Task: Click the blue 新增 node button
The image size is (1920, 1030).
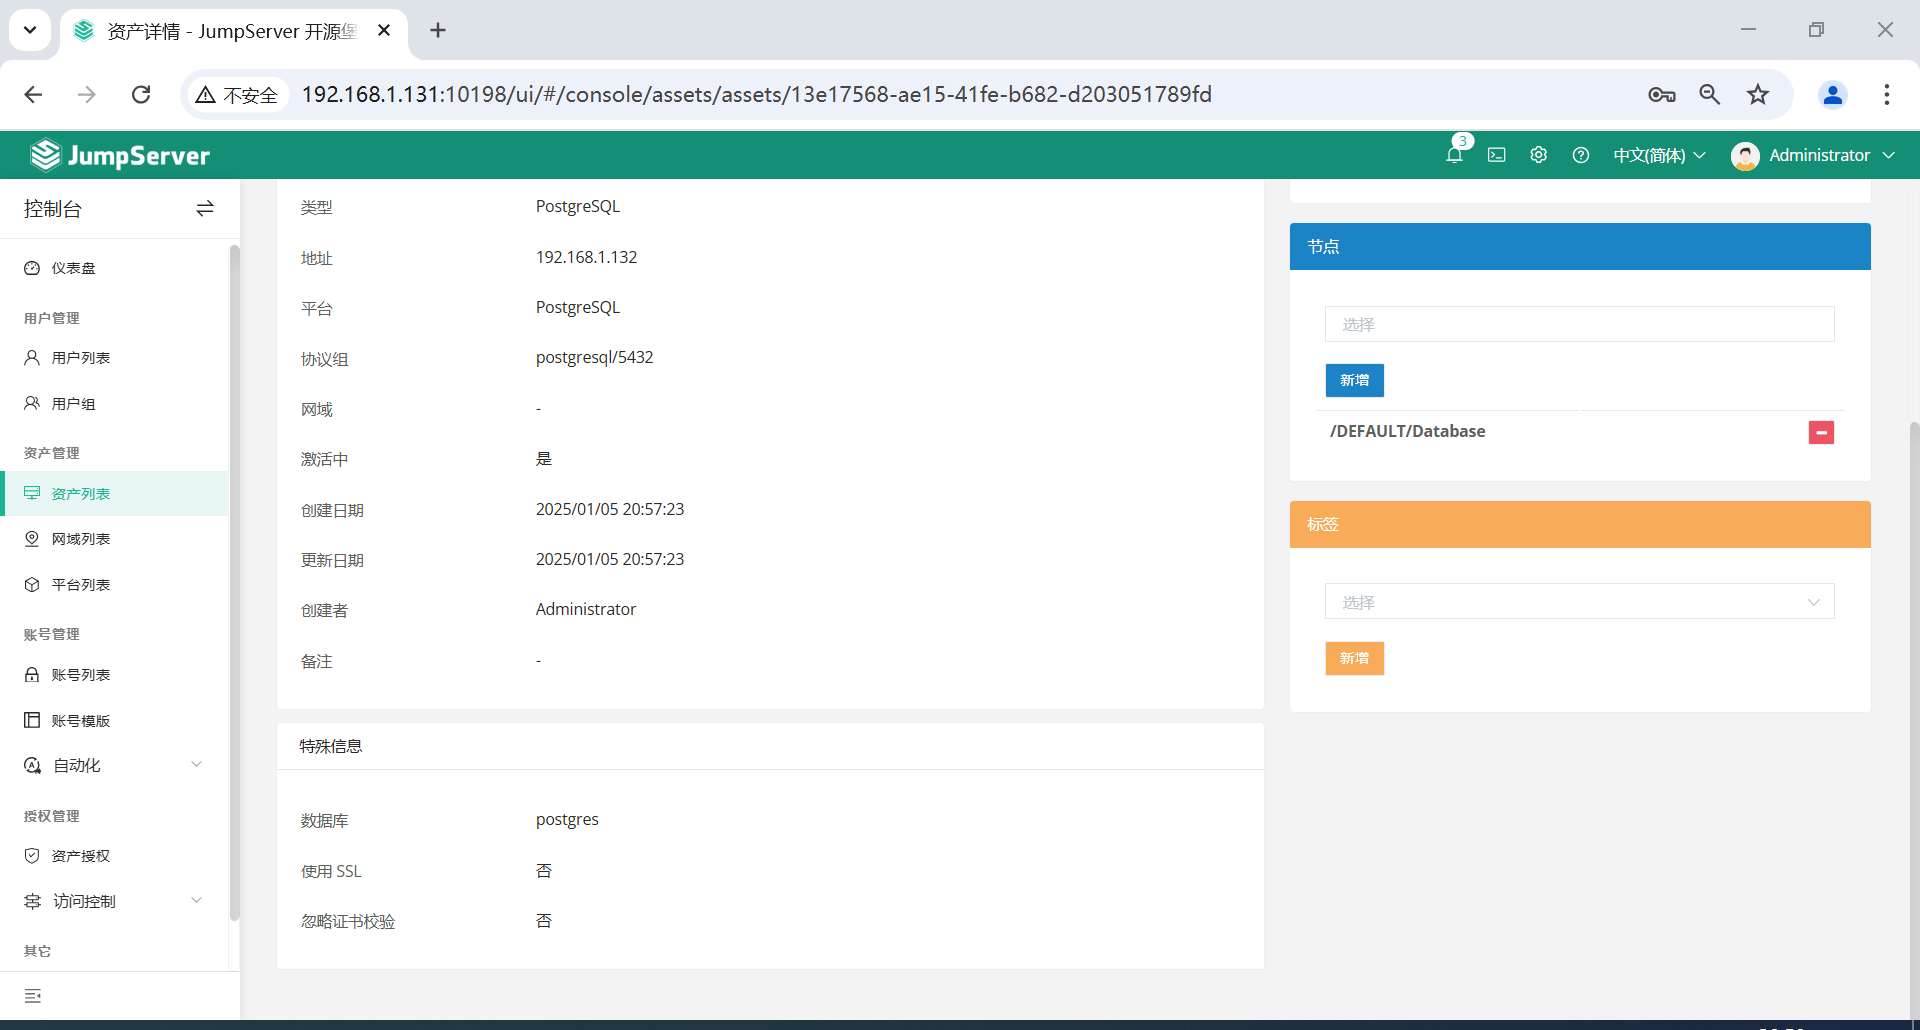Action: (x=1354, y=380)
